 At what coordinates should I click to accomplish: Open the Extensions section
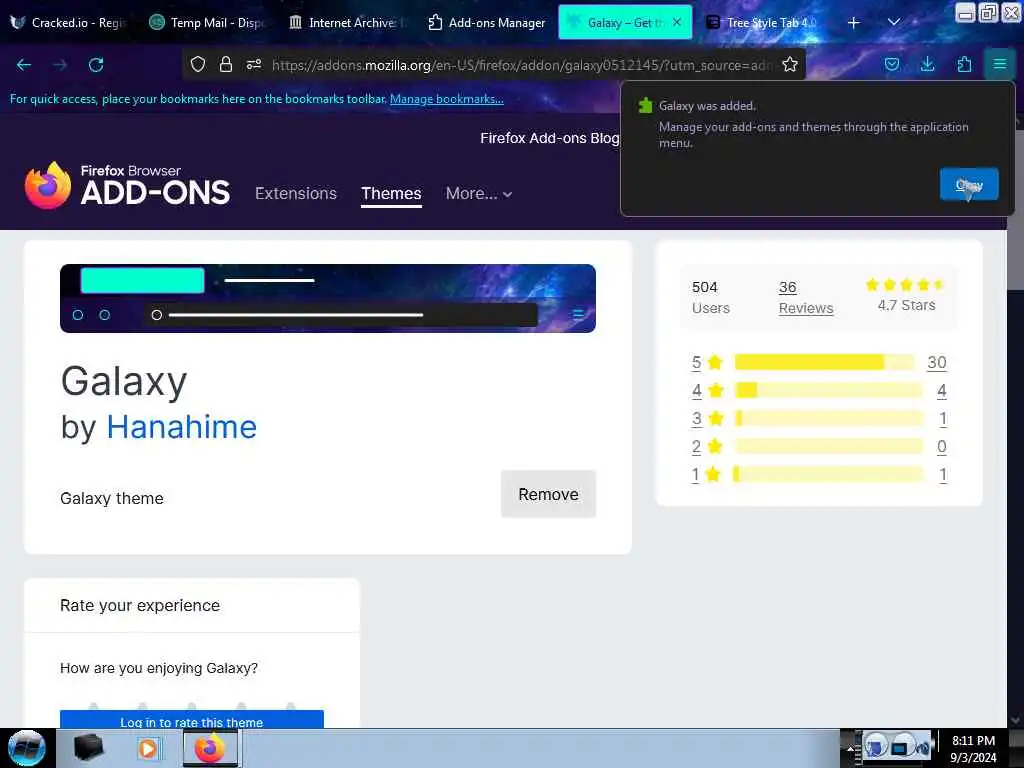pos(296,193)
